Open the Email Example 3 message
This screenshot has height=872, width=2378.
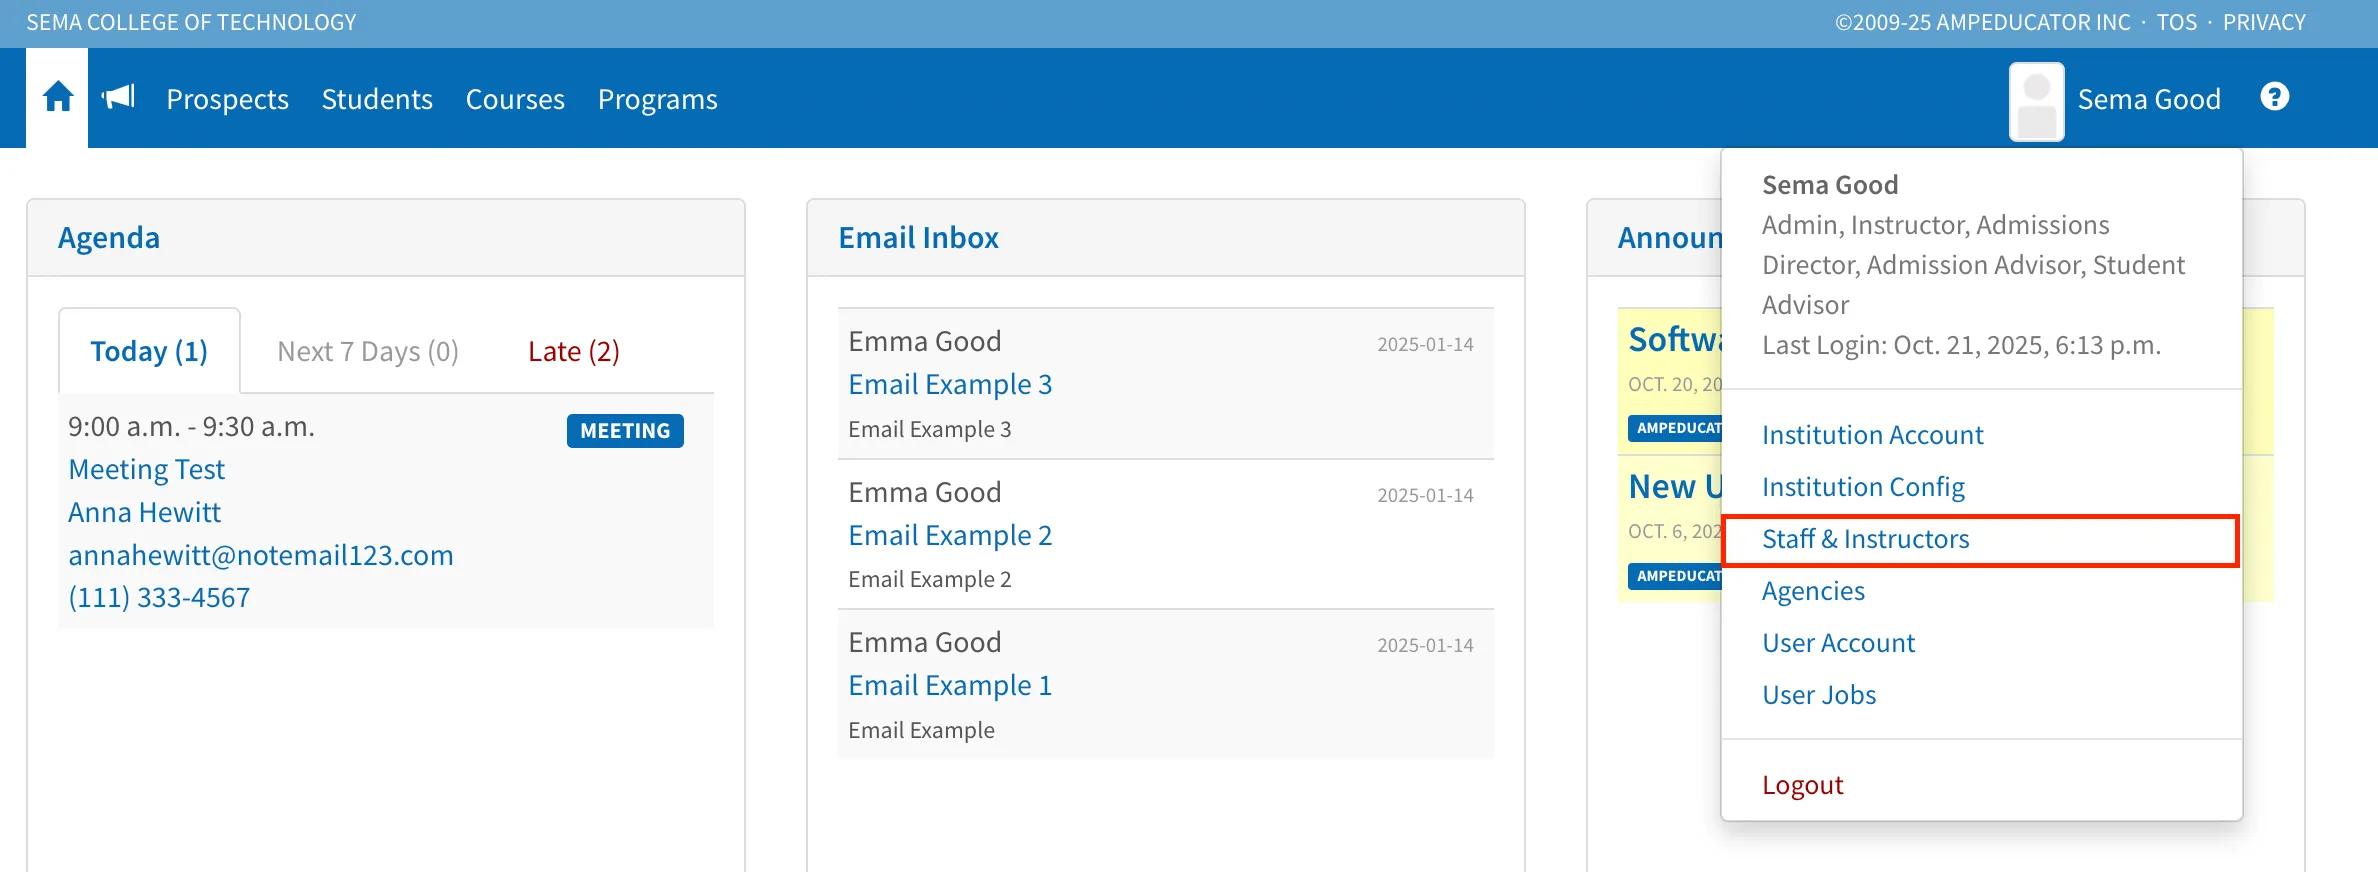pos(950,384)
